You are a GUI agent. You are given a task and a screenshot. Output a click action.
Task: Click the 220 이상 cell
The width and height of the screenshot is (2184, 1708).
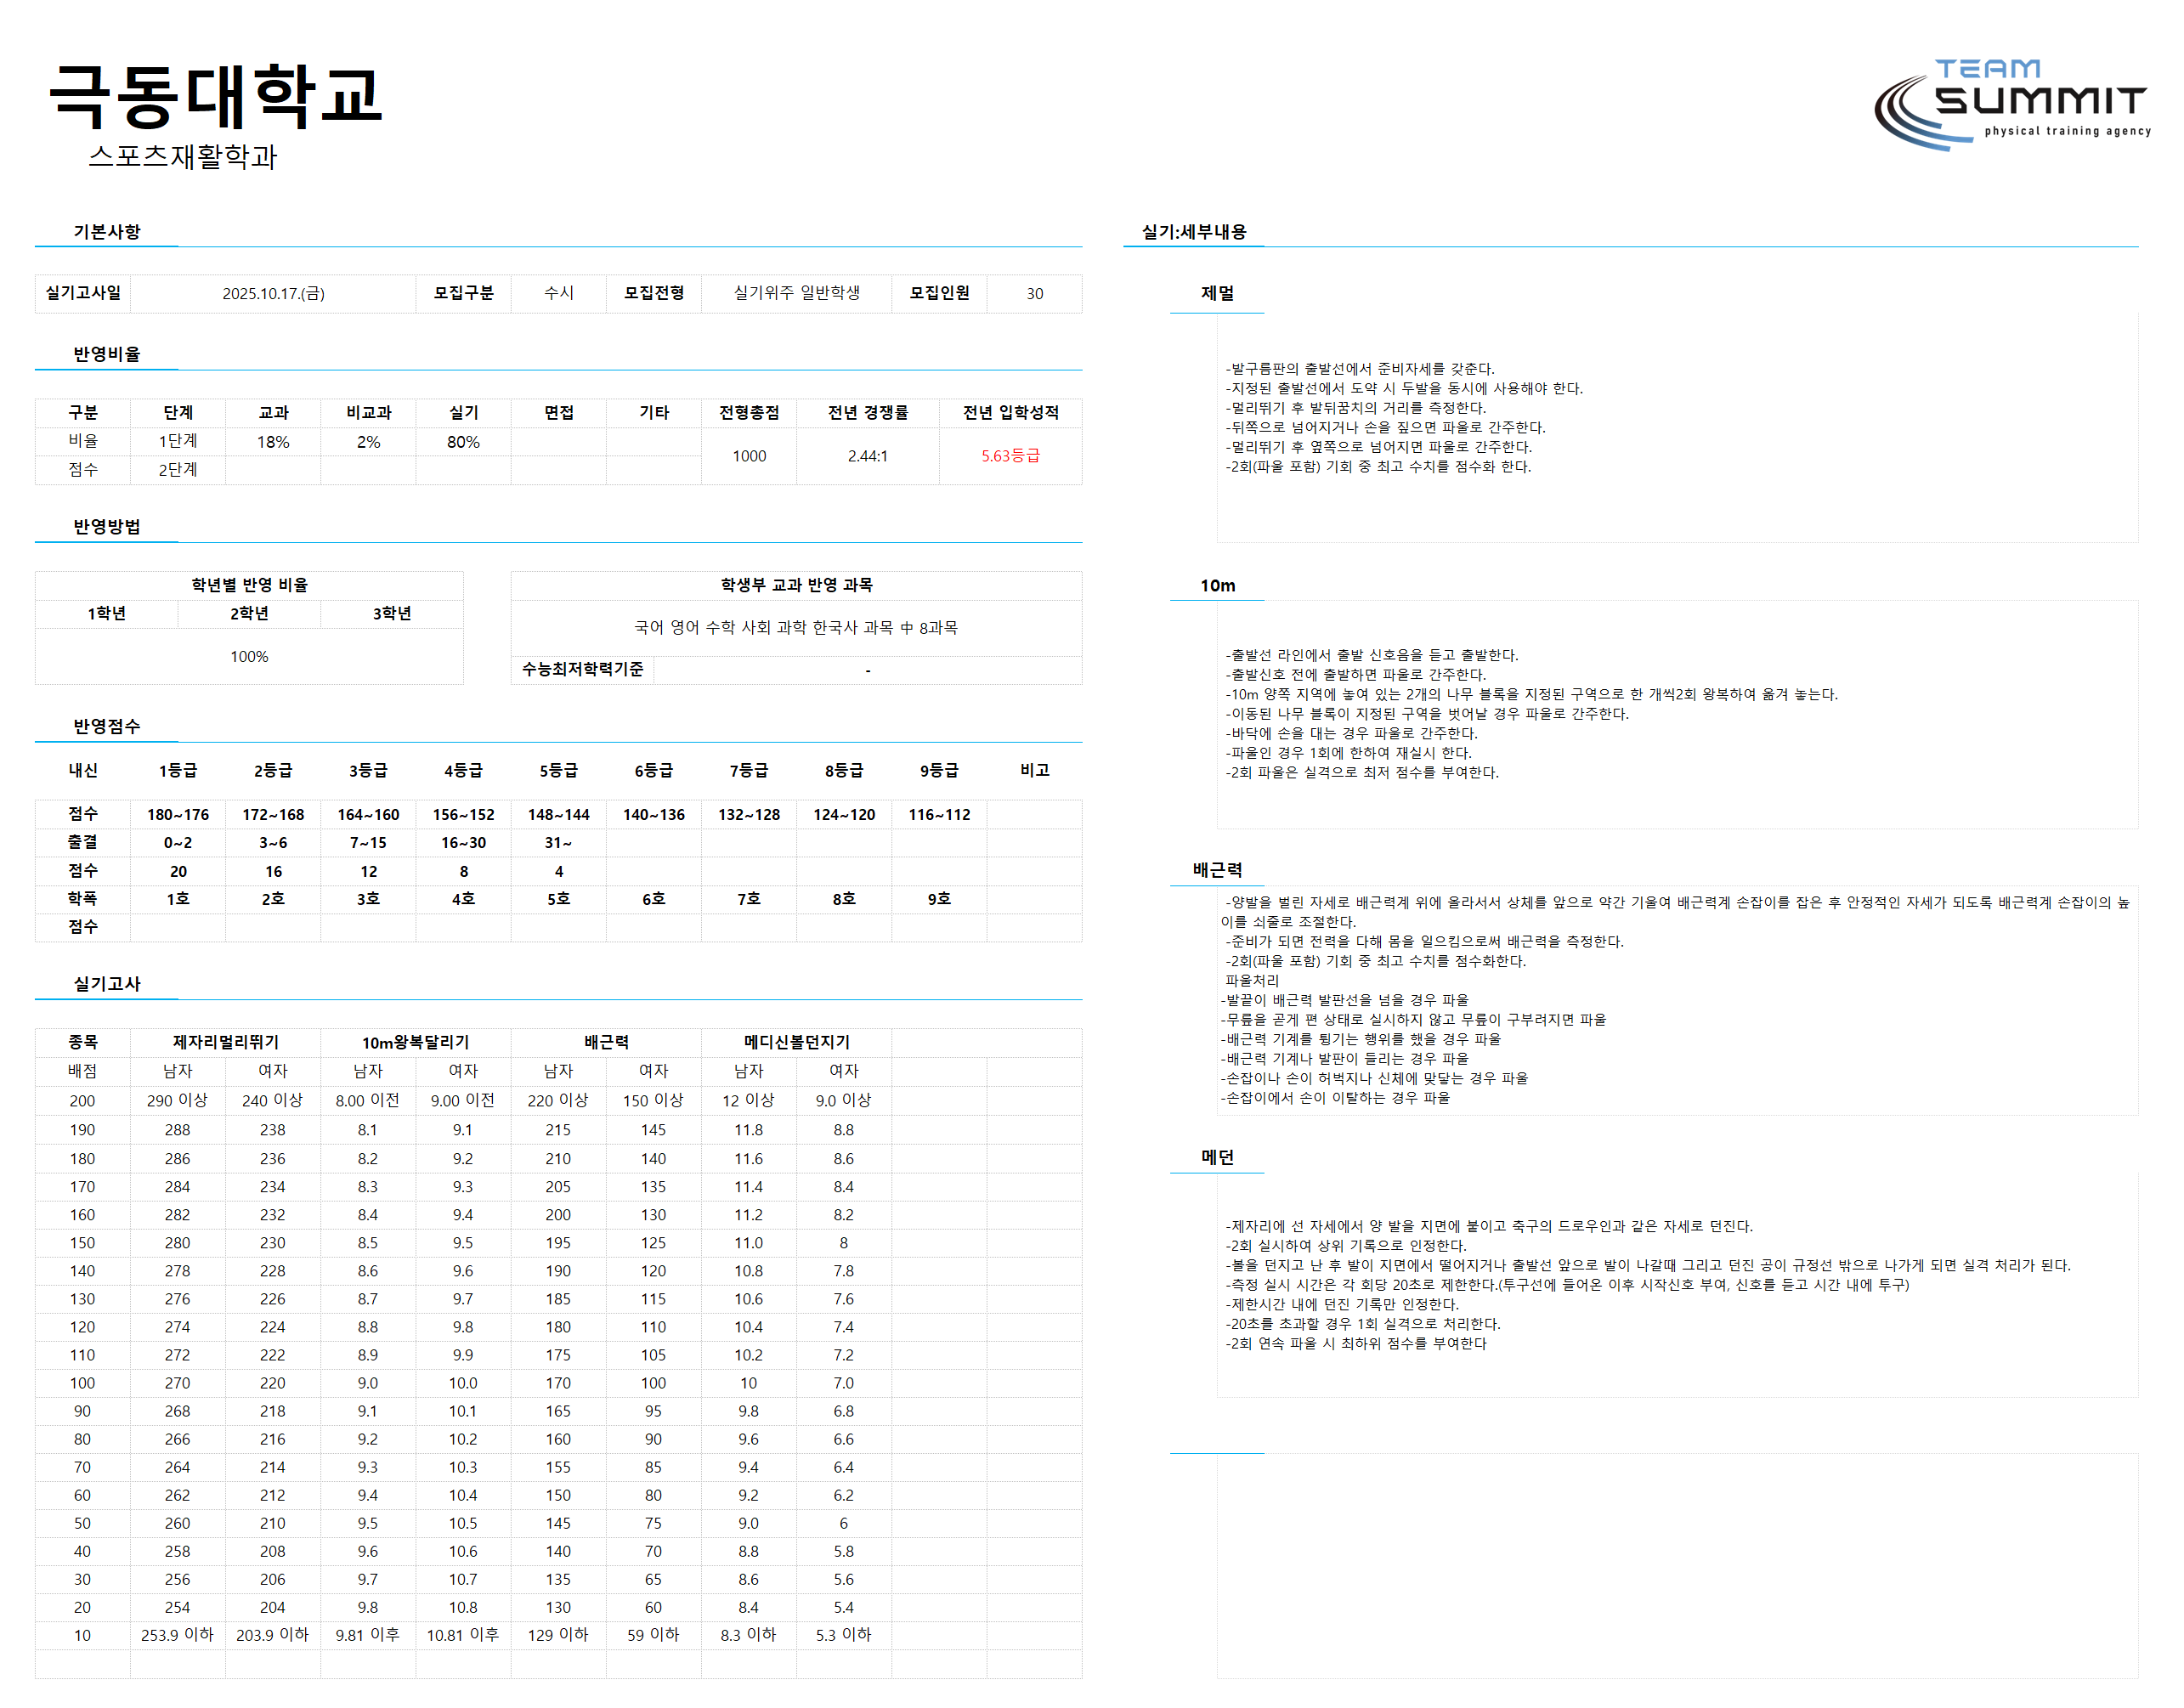click(558, 1101)
